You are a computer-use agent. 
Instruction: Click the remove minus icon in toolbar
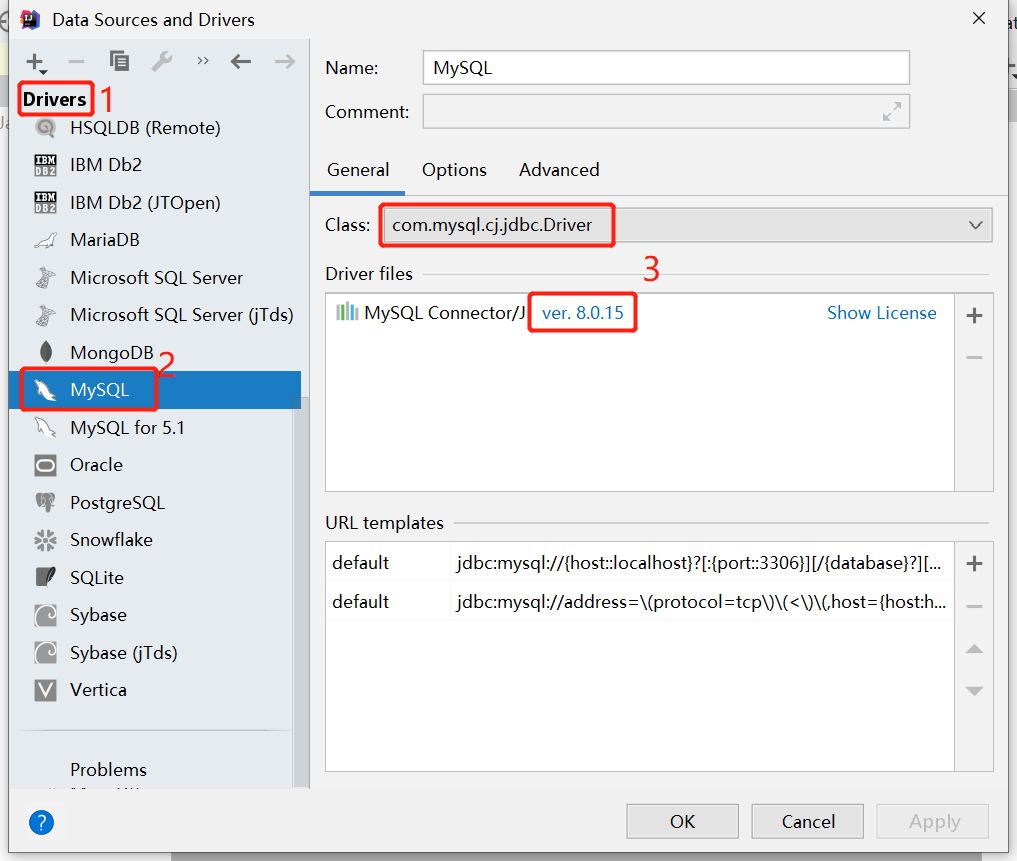[x=77, y=62]
